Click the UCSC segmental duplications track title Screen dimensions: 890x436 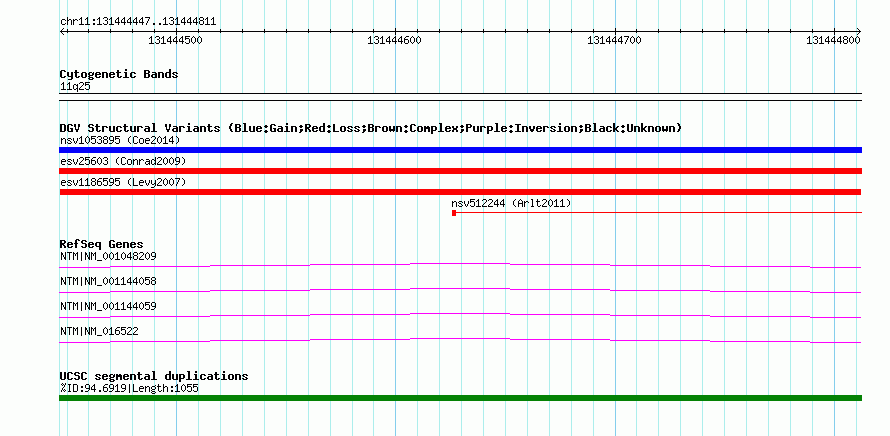154,376
